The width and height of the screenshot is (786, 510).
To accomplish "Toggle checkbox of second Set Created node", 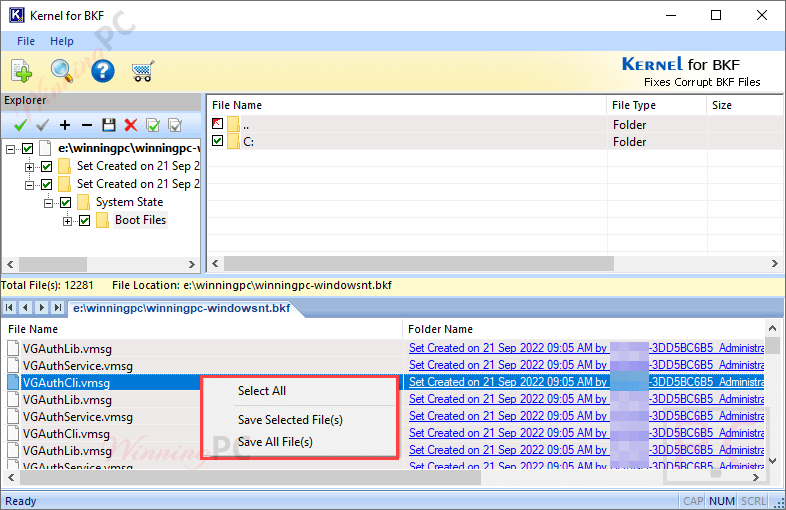I will pyautogui.click(x=47, y=185).
